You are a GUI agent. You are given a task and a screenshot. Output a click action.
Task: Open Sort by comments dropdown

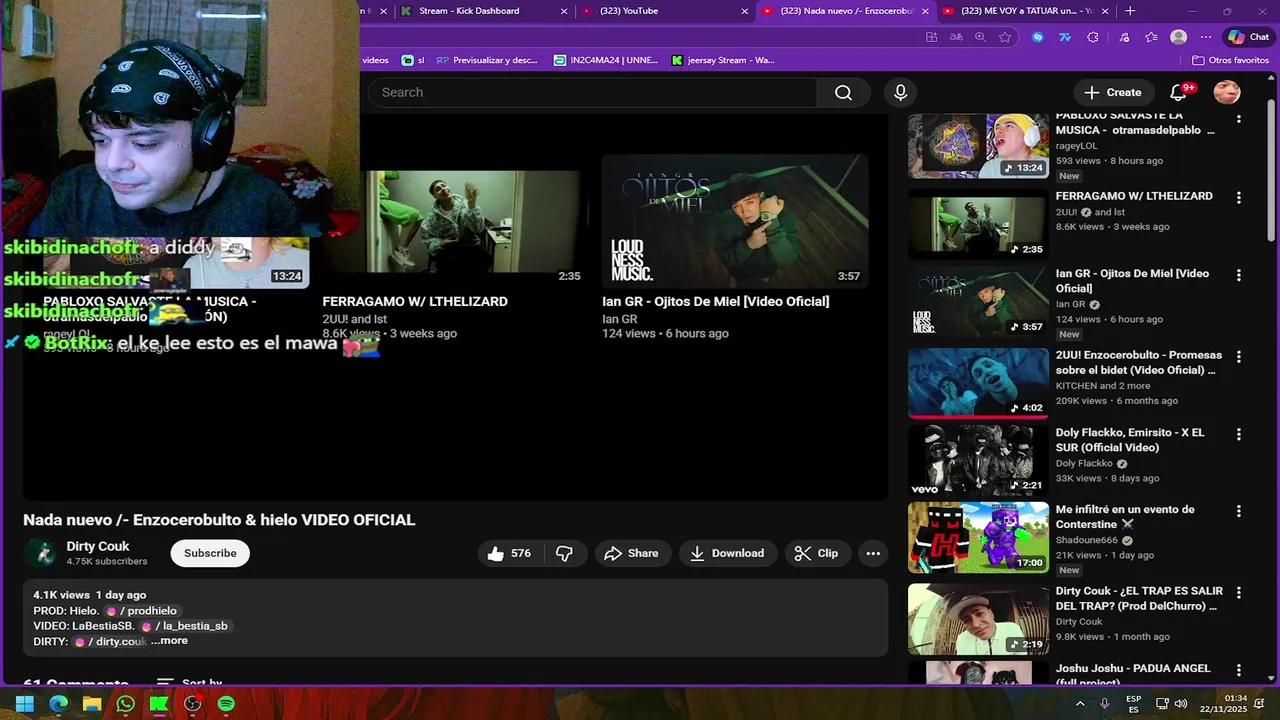click(x=189, y=683)
